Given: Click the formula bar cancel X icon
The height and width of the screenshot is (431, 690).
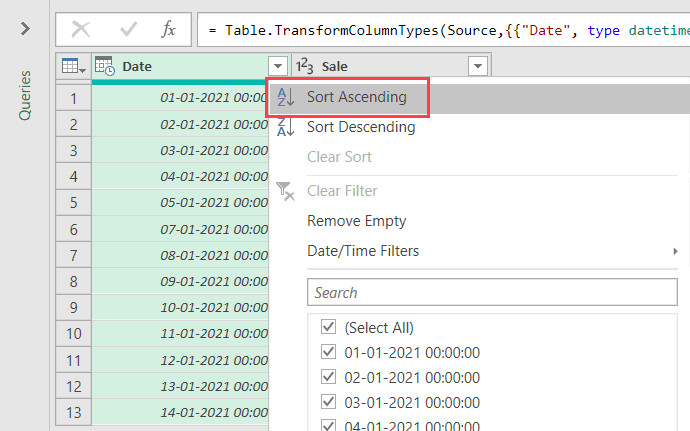Looking at the screenshot, I should point(81,30).
